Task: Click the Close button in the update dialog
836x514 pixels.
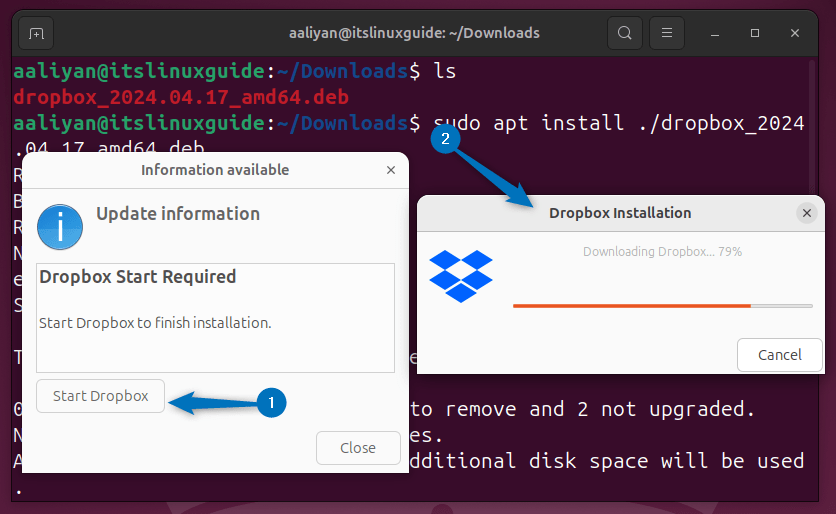Action: (x=357, y=448)
